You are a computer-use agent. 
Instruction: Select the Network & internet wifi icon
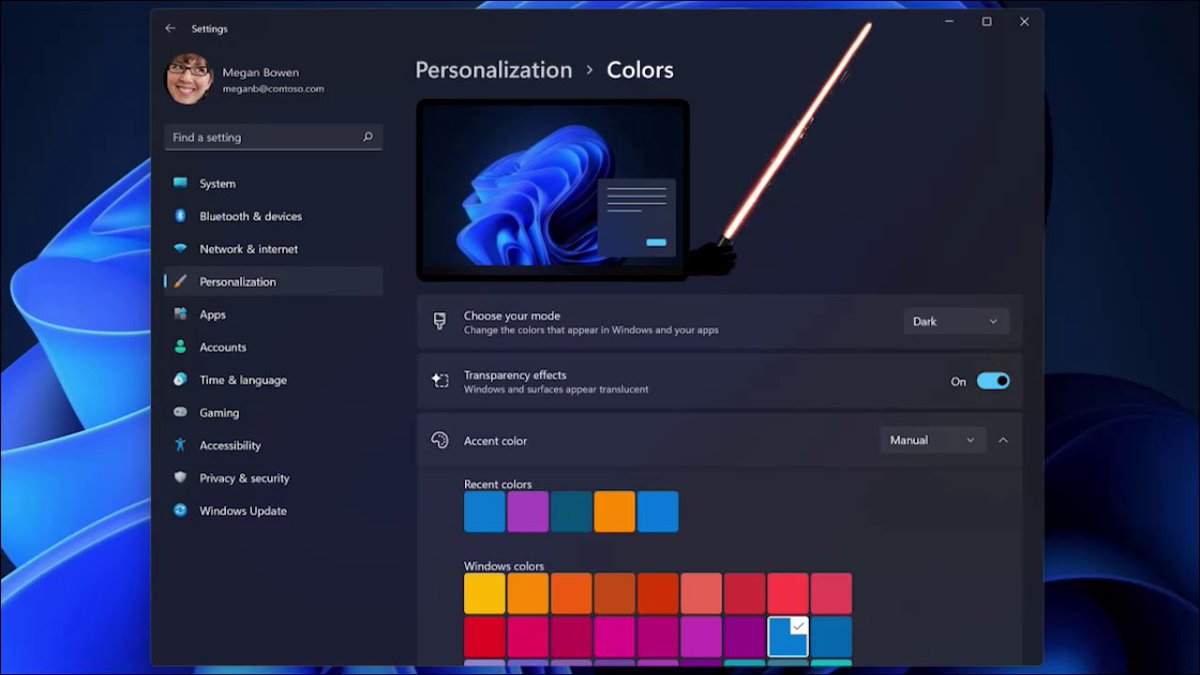[x=180, y=249]
